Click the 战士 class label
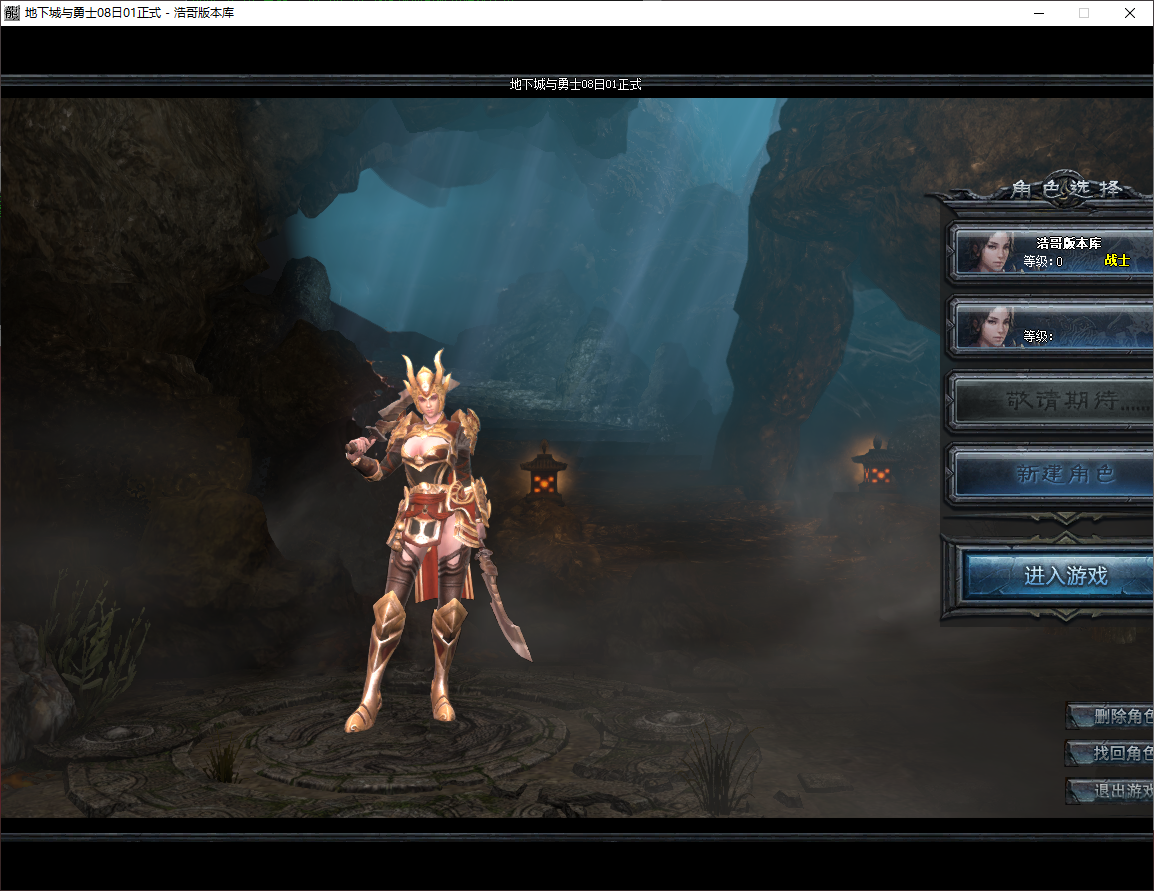 pyautogui.click(x=1117, y=260)
